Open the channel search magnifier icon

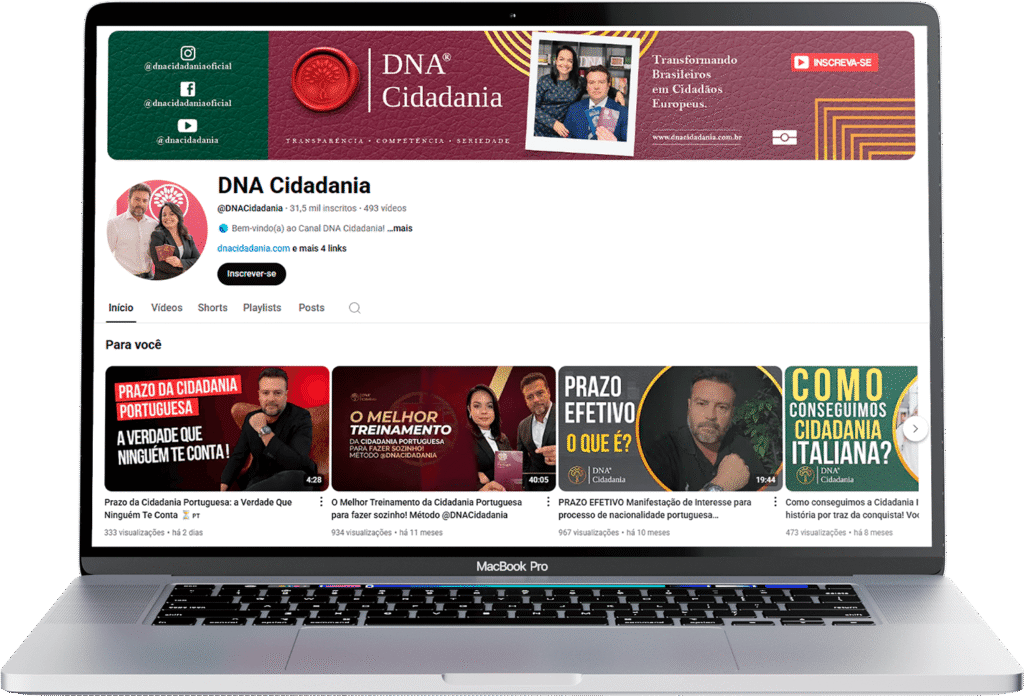[x=354, y=308]
